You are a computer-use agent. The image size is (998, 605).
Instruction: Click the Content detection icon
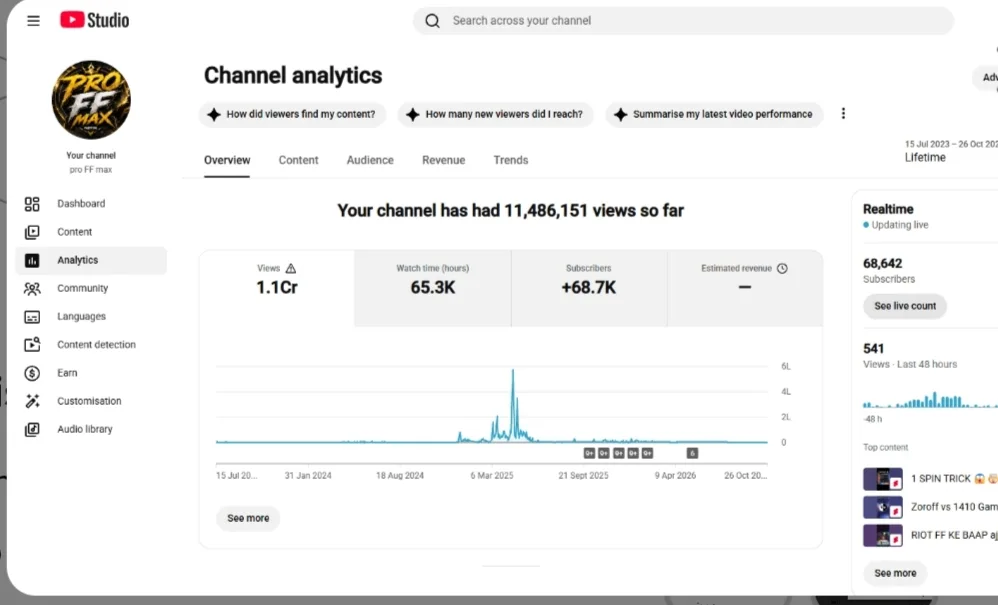(x=32, y=344)
